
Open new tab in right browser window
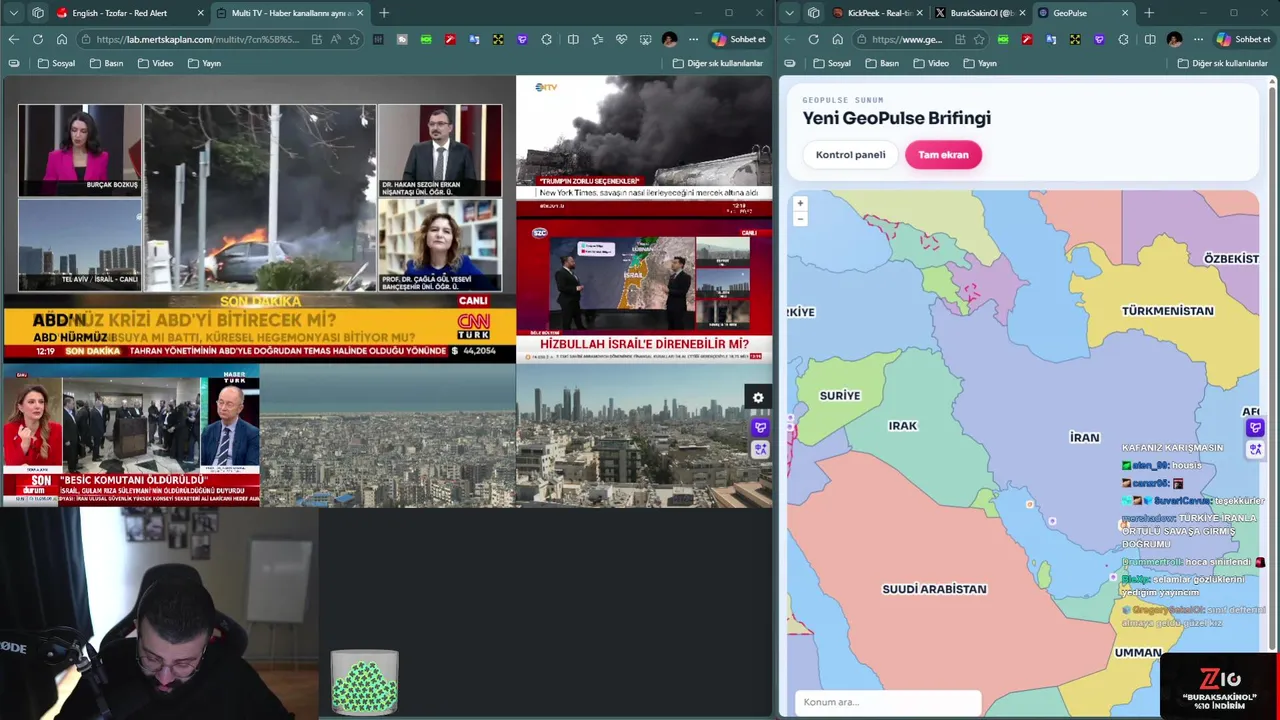click(x=1149, y=13)
